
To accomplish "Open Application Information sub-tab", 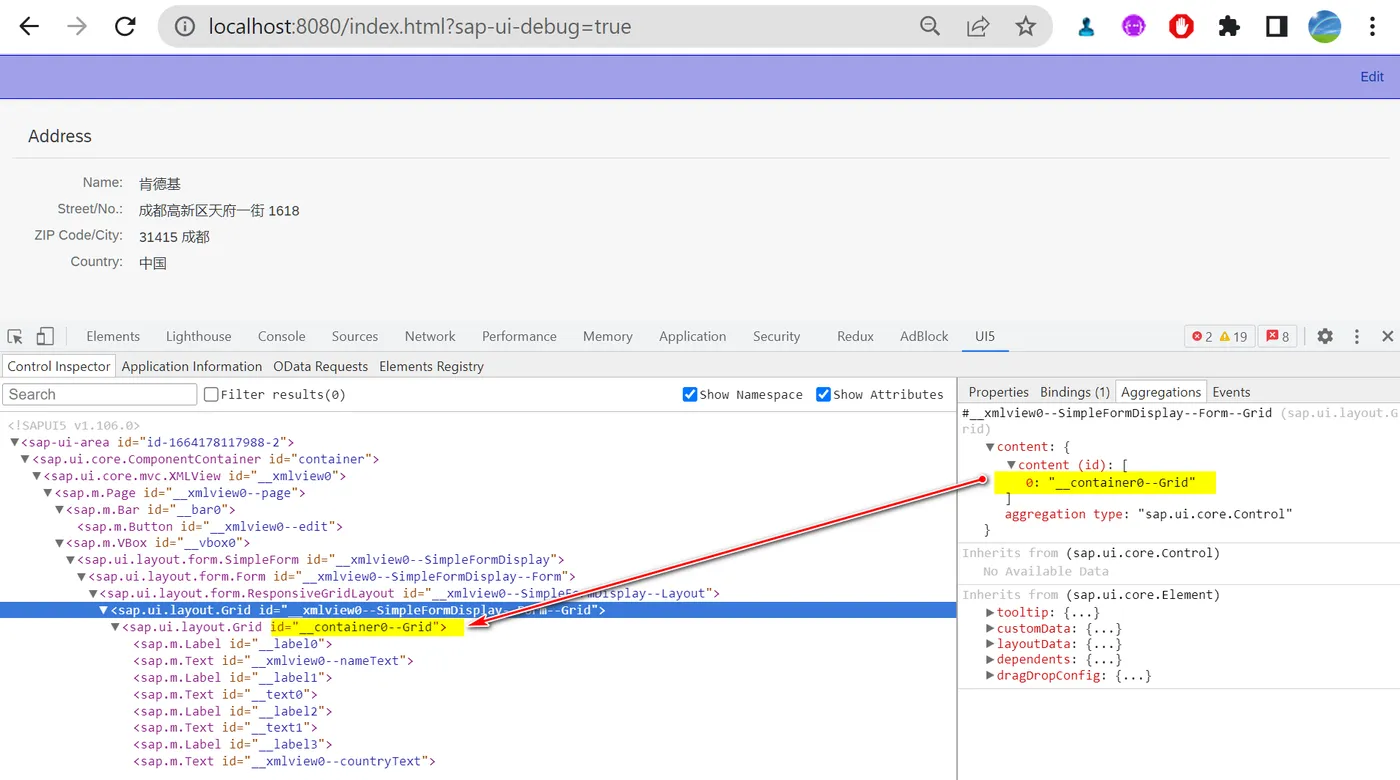I will click(192, 366).
